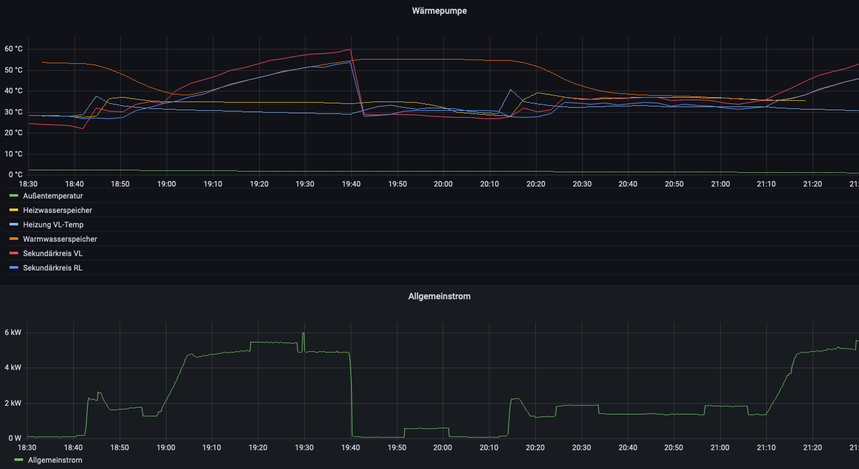The height and width of the screenshot is (469, 859).
Task: Click the 19:40 time label in Wärmepumpe chart
Action: 351,184
